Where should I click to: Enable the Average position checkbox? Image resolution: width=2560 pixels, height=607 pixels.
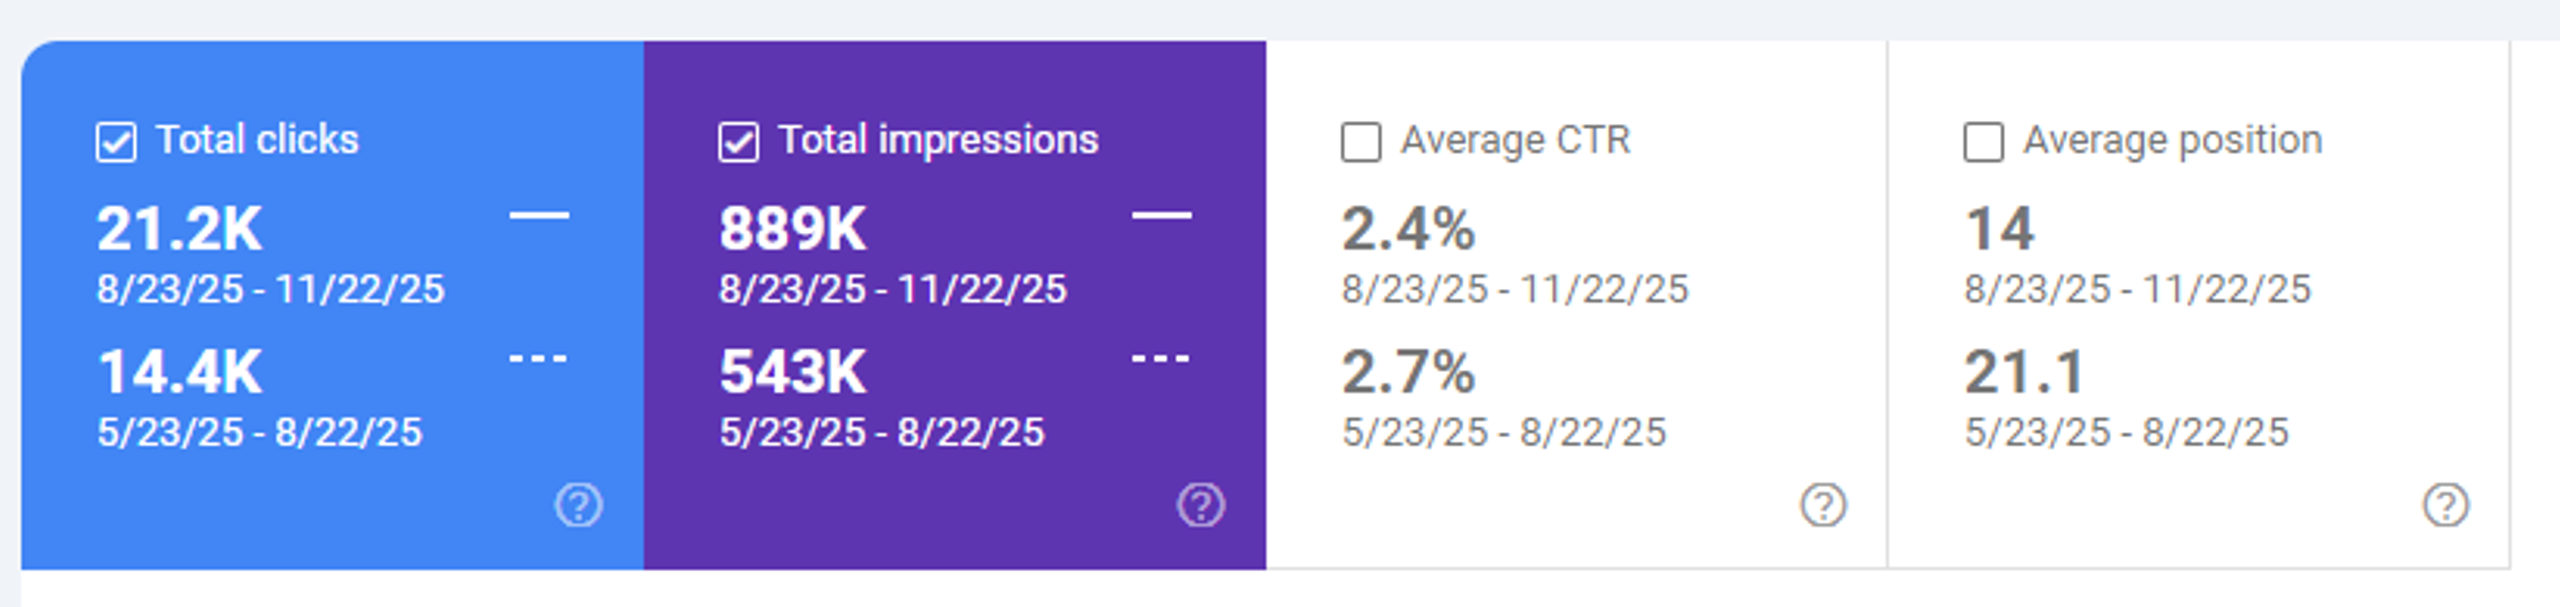[1984, 141]
